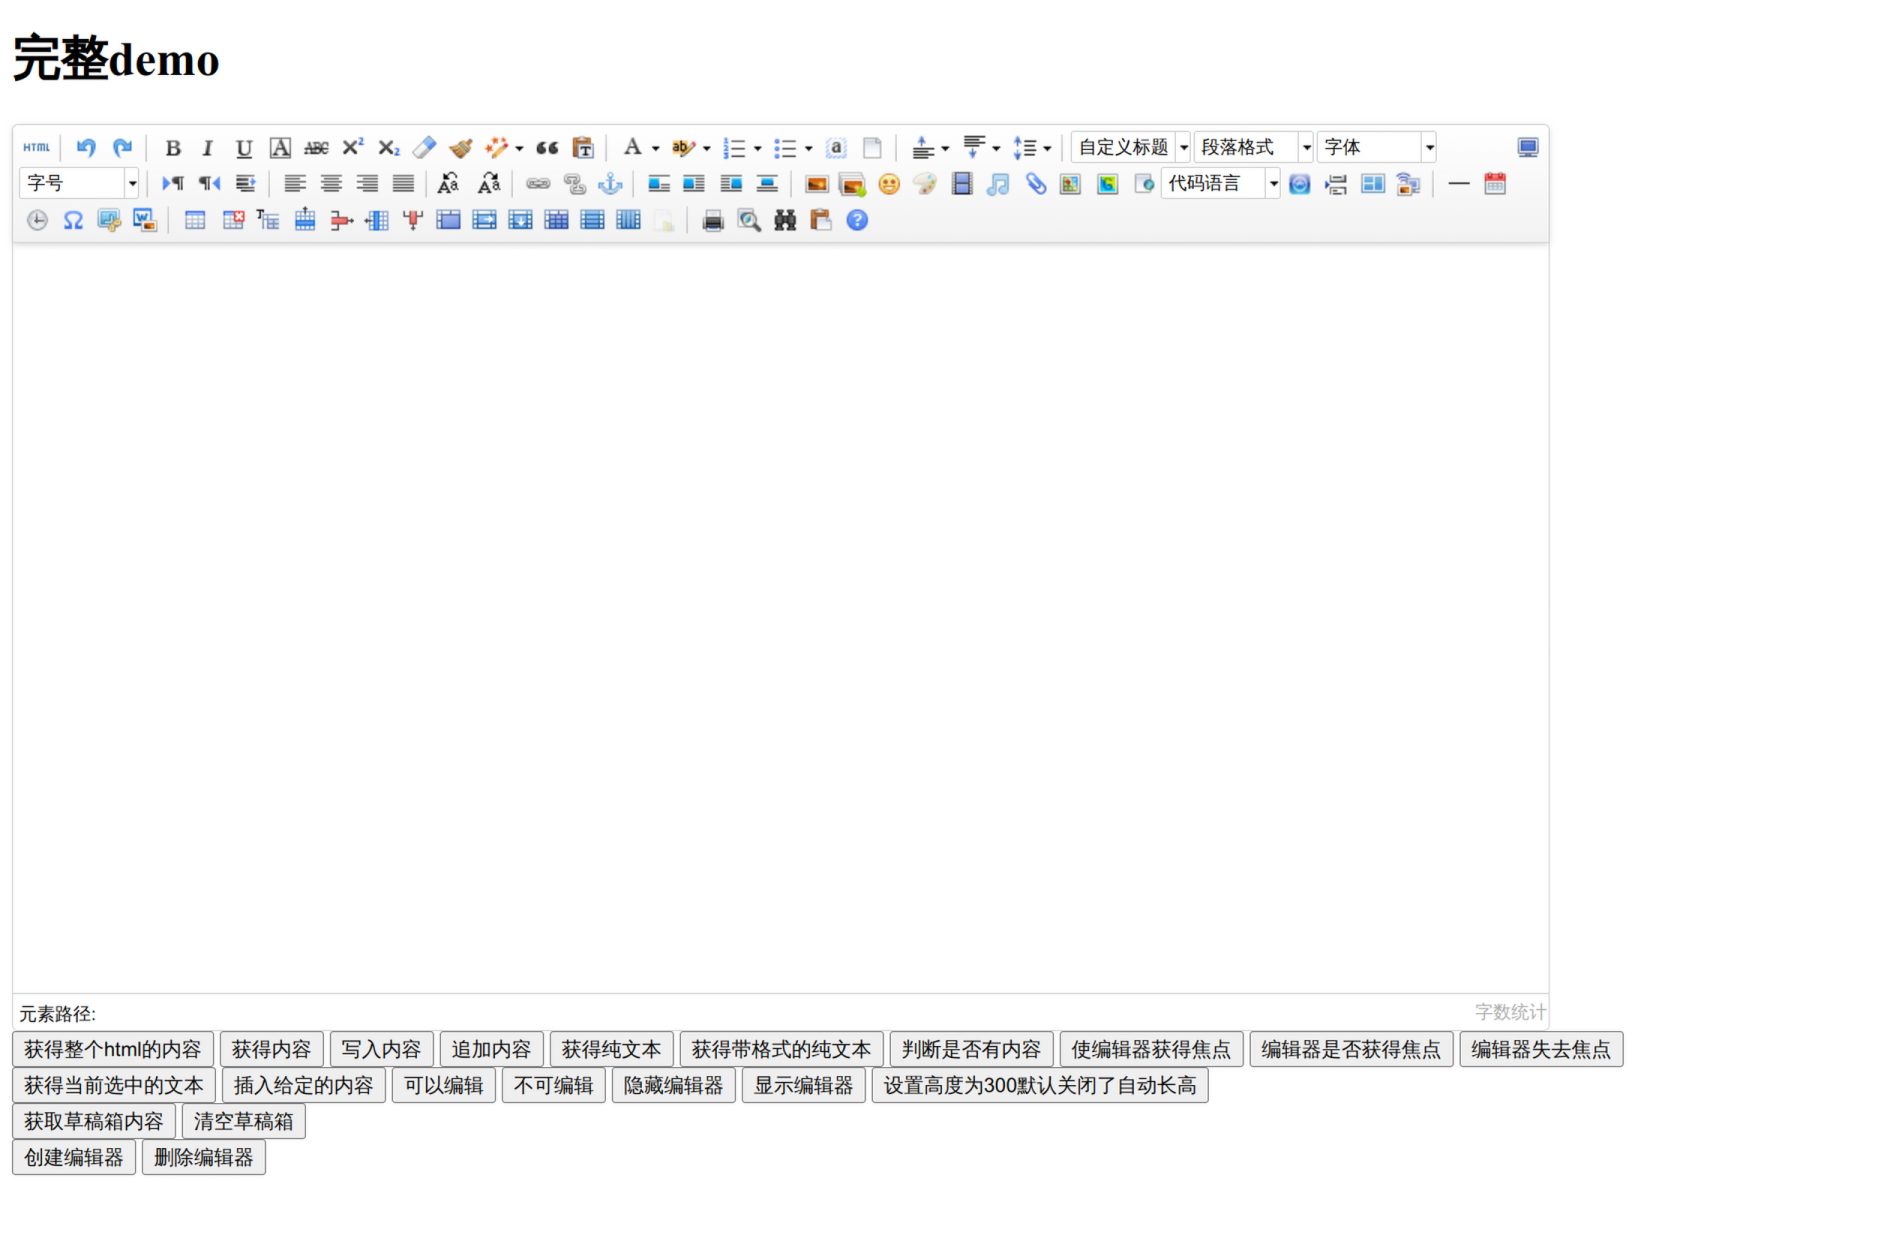Toggle bold formatting
The height and width of the screenshot is (1235, 1881).
(x=173, y=148)
